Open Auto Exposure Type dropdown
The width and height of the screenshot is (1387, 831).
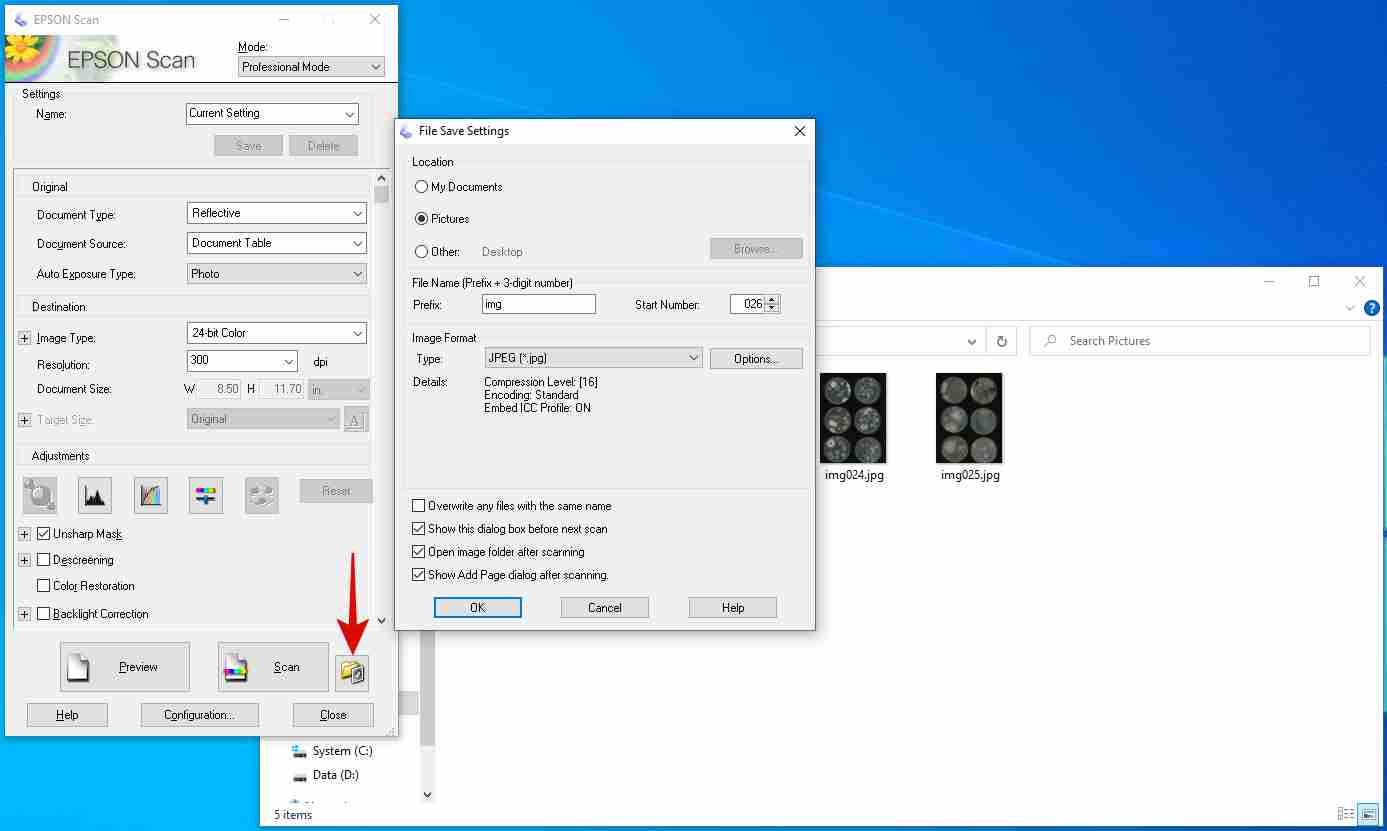pos(277,274)
